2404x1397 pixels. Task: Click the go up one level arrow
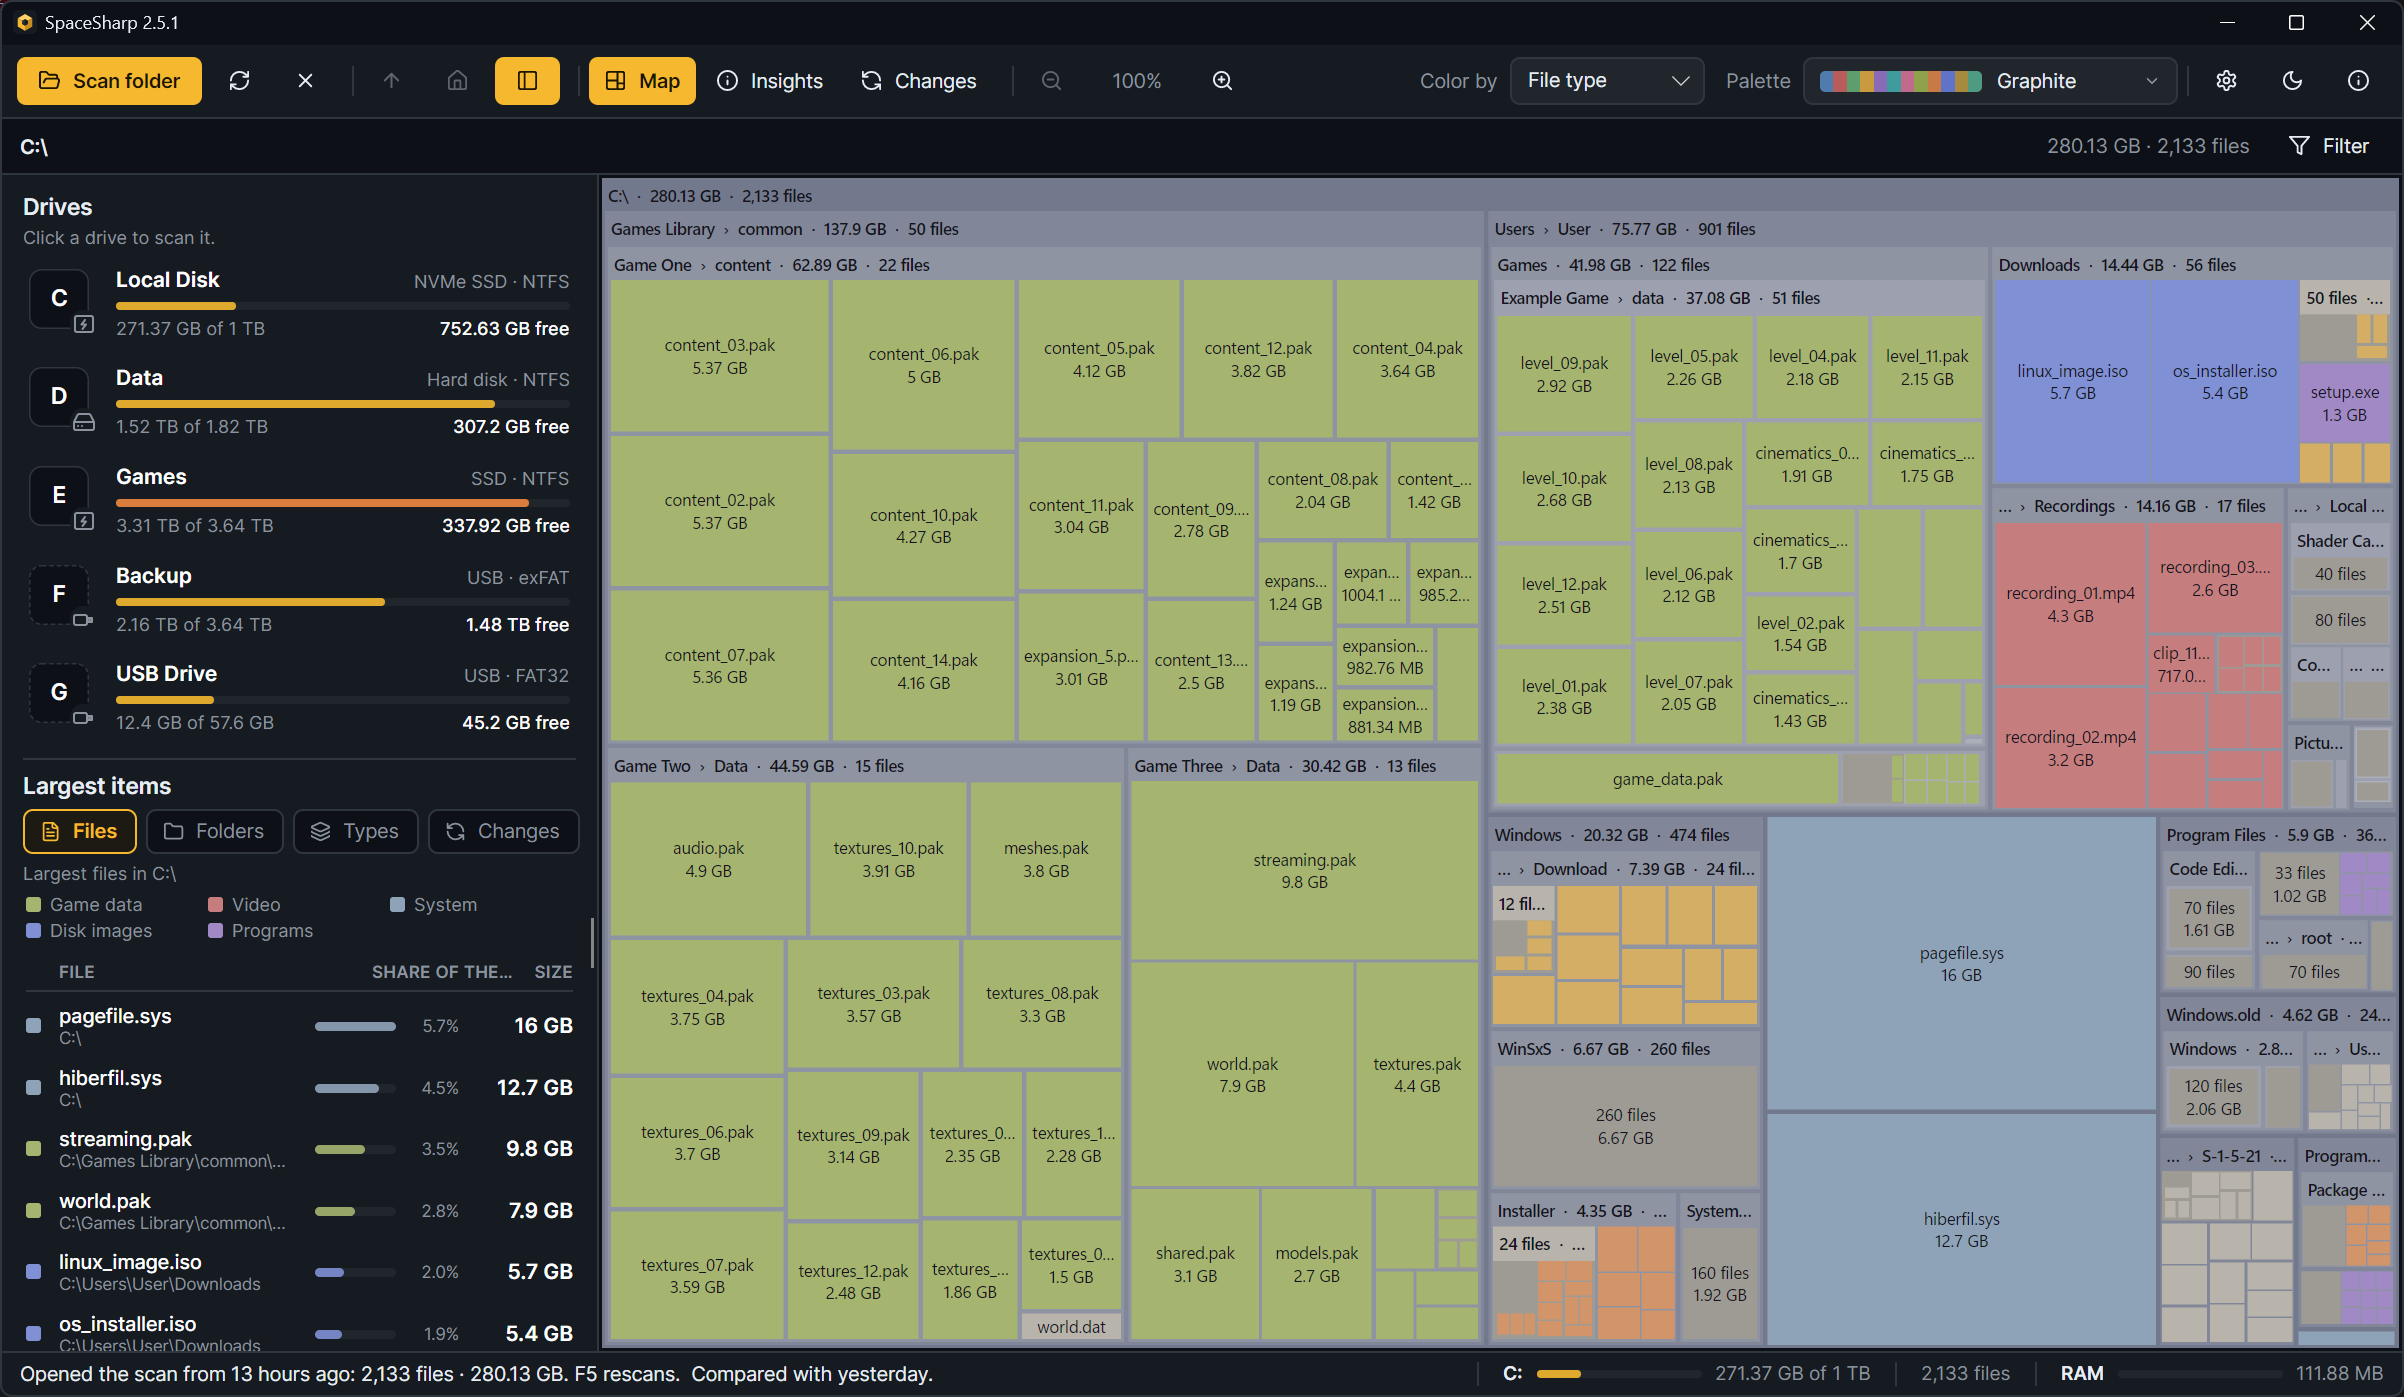click(391, 81)
